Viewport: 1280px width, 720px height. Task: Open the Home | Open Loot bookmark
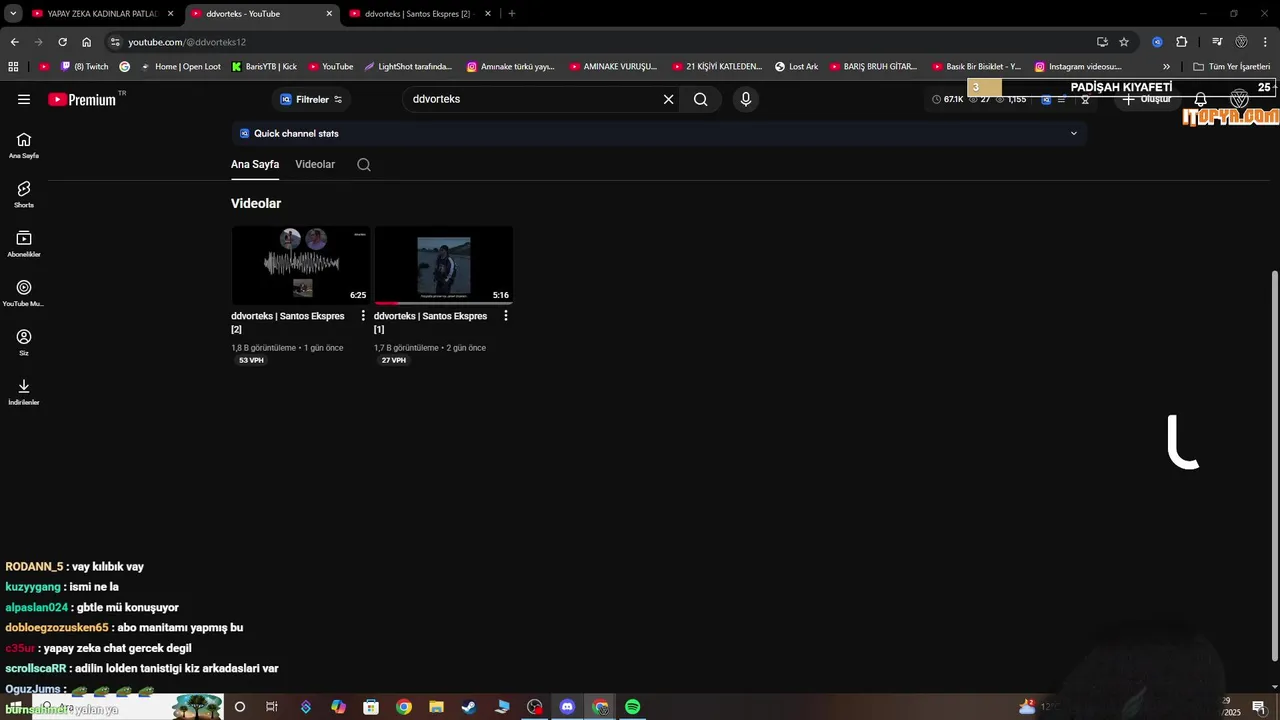coord(180,67)
